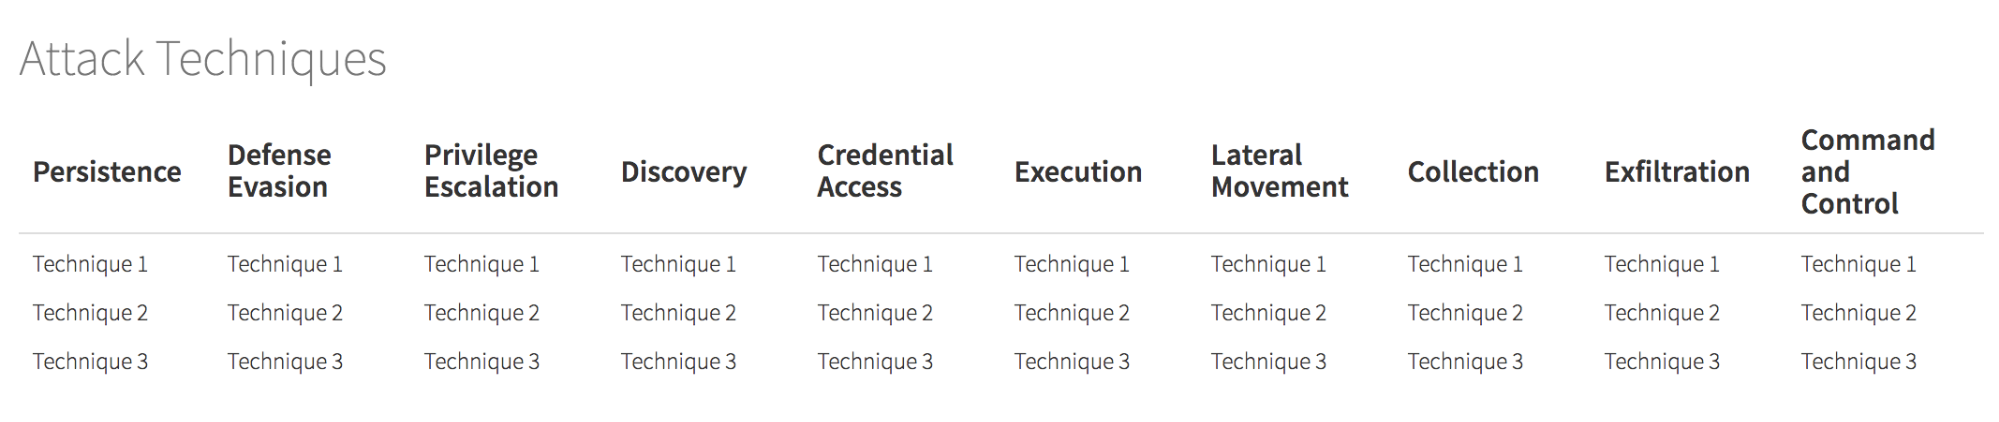Open Technique 2 under Credential Access
1999x422 pixels.
(875, 313)
